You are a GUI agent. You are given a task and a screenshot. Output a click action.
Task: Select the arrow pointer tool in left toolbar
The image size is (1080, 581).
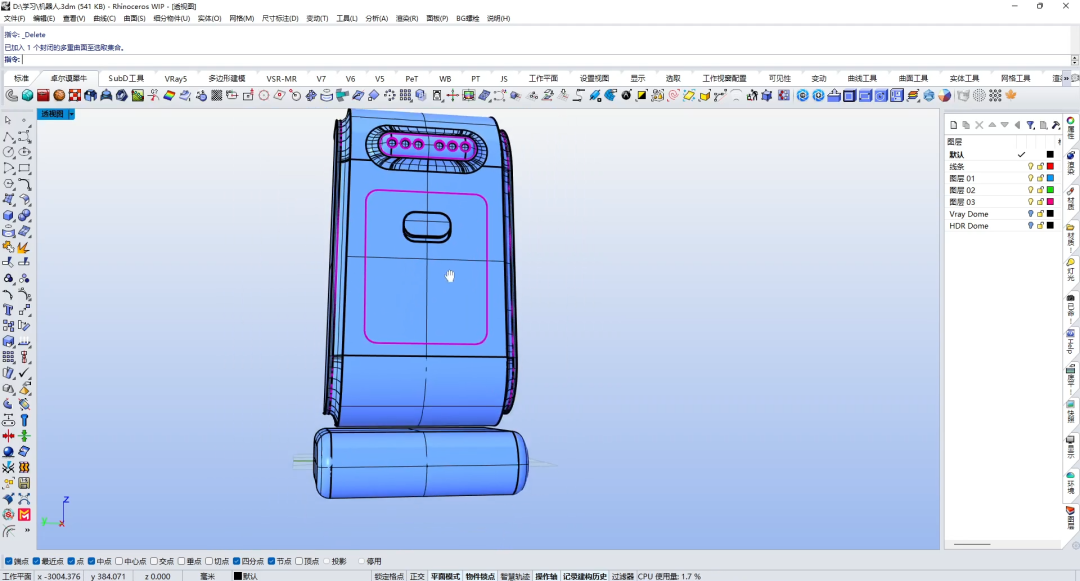tap(8, 120)
